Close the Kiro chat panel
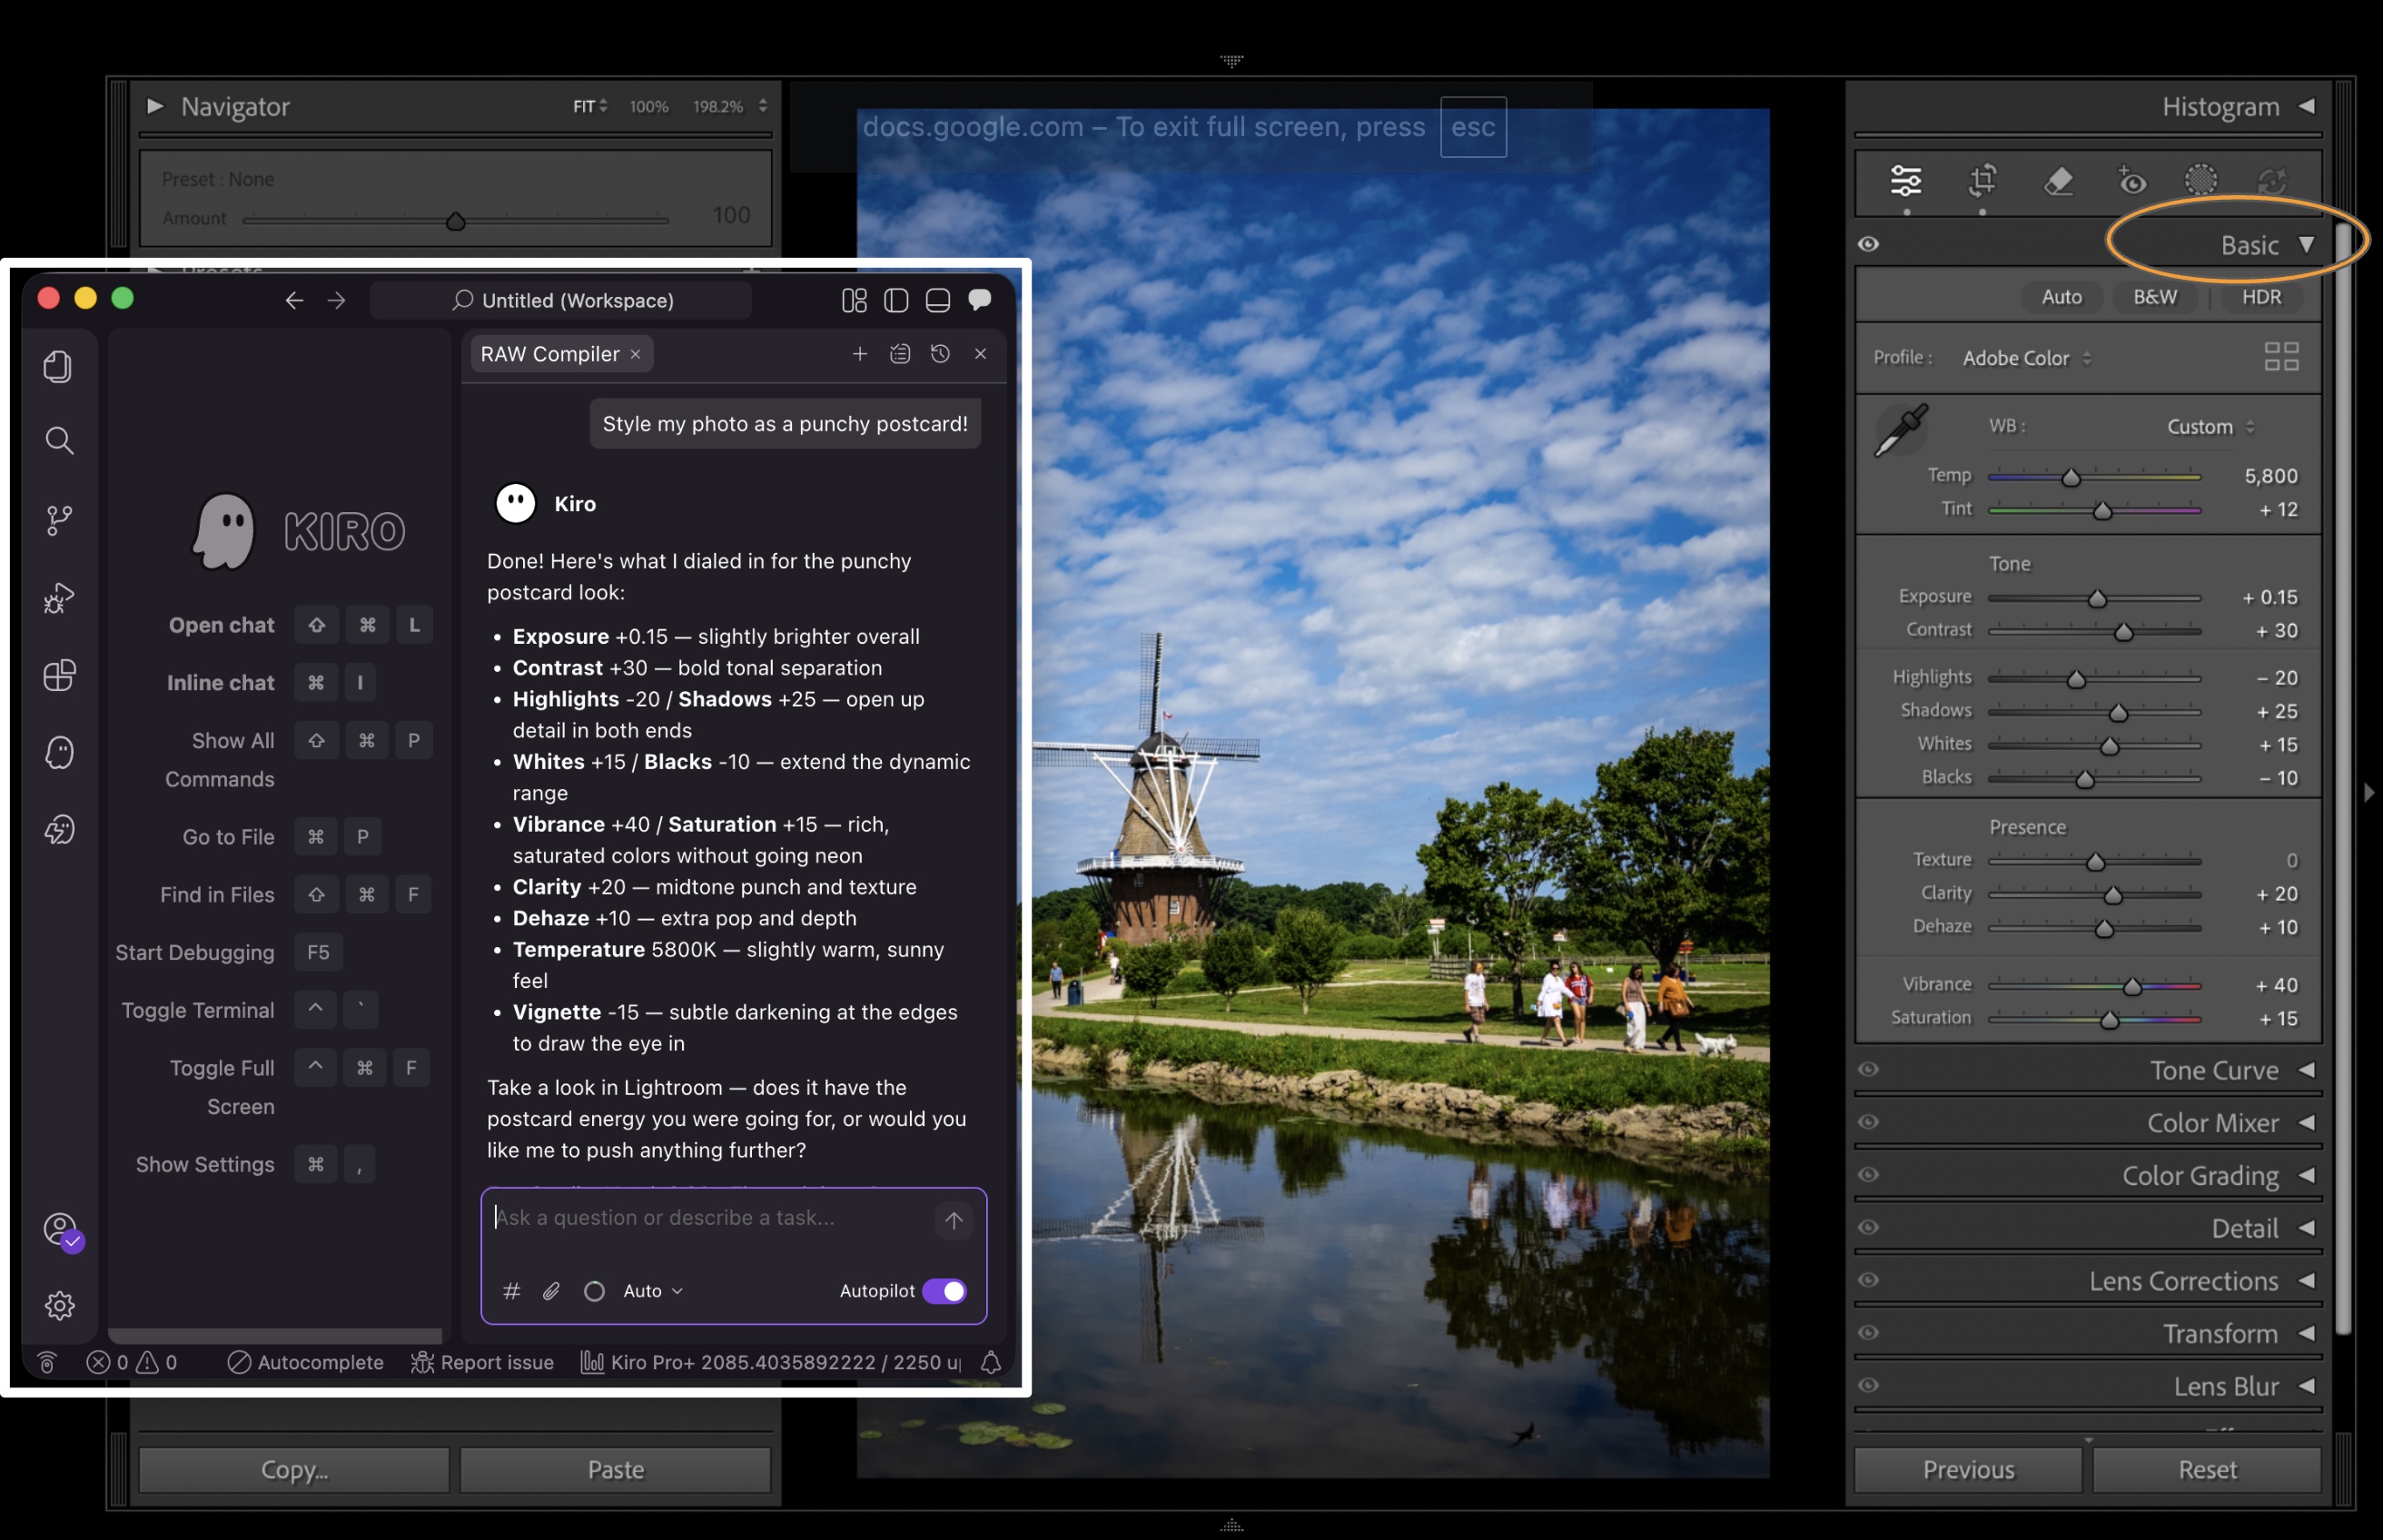The width and height of the screenshot is (2383, 1540). coord(980,354)
